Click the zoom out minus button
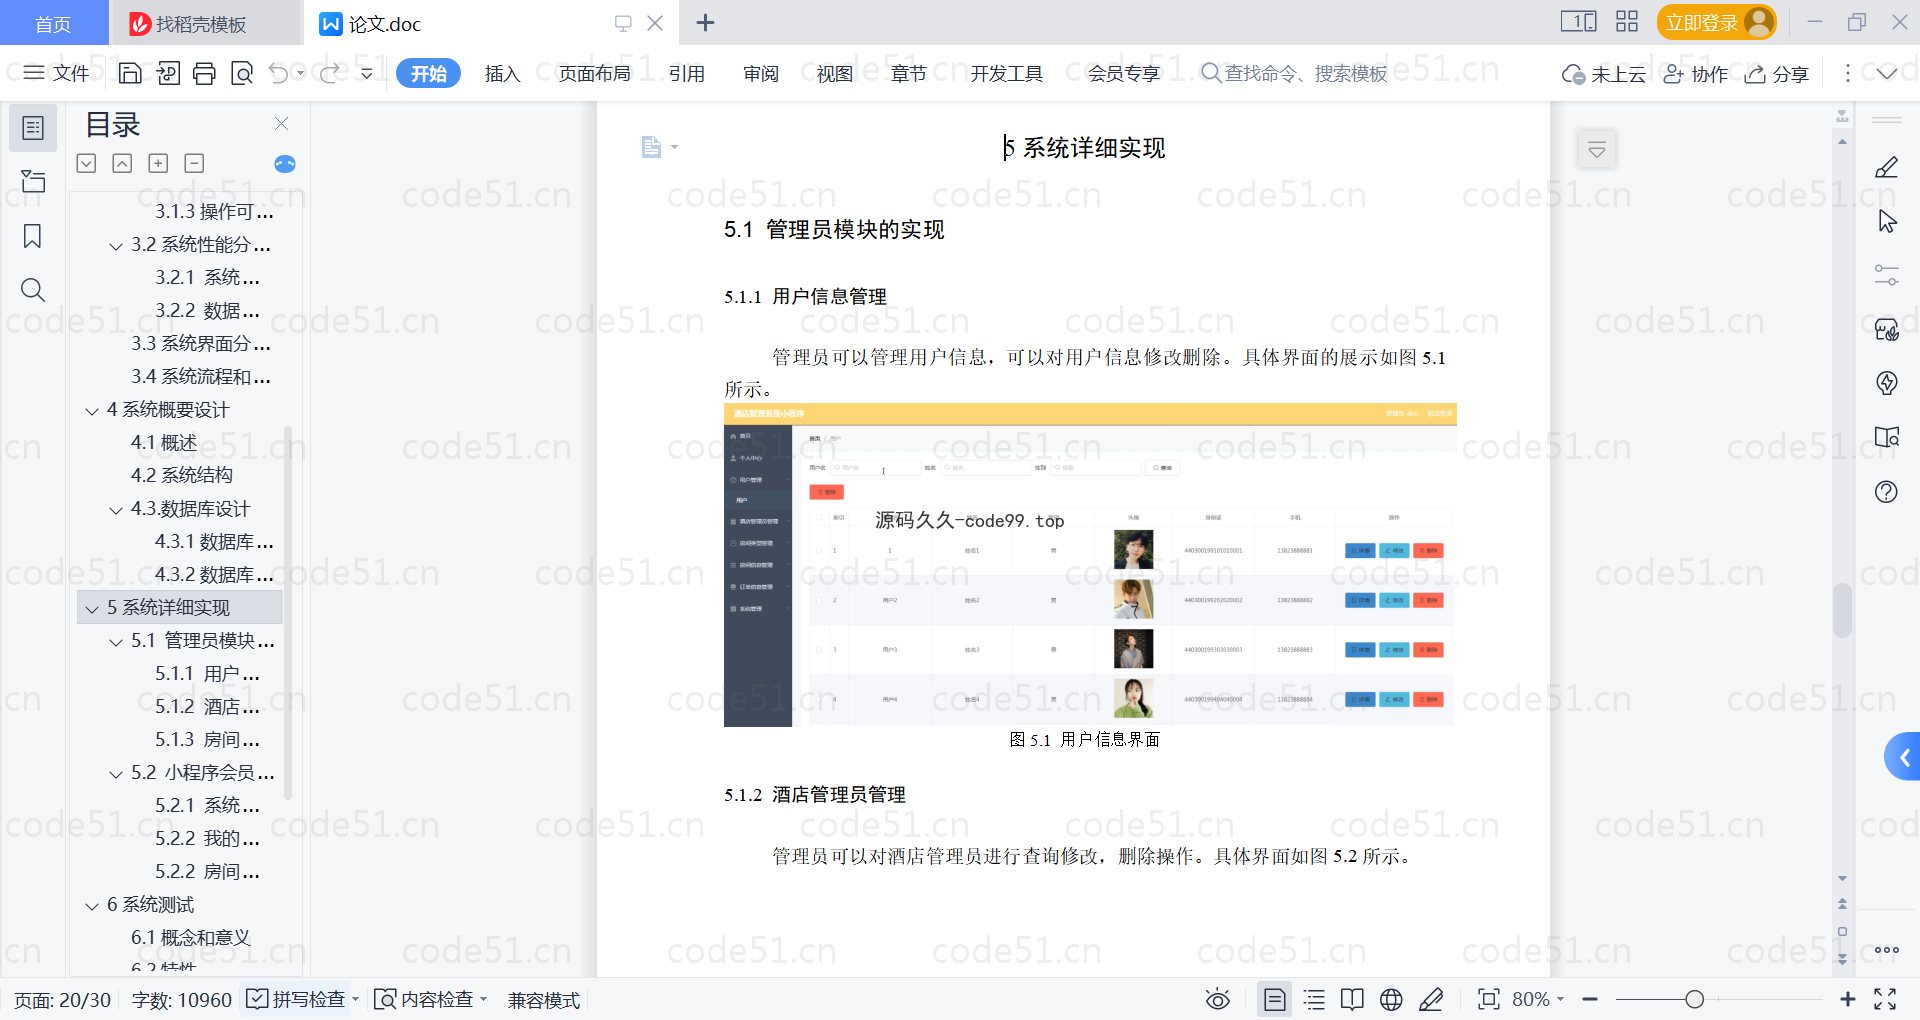1920x1020 pixels. point(1590,1000)
